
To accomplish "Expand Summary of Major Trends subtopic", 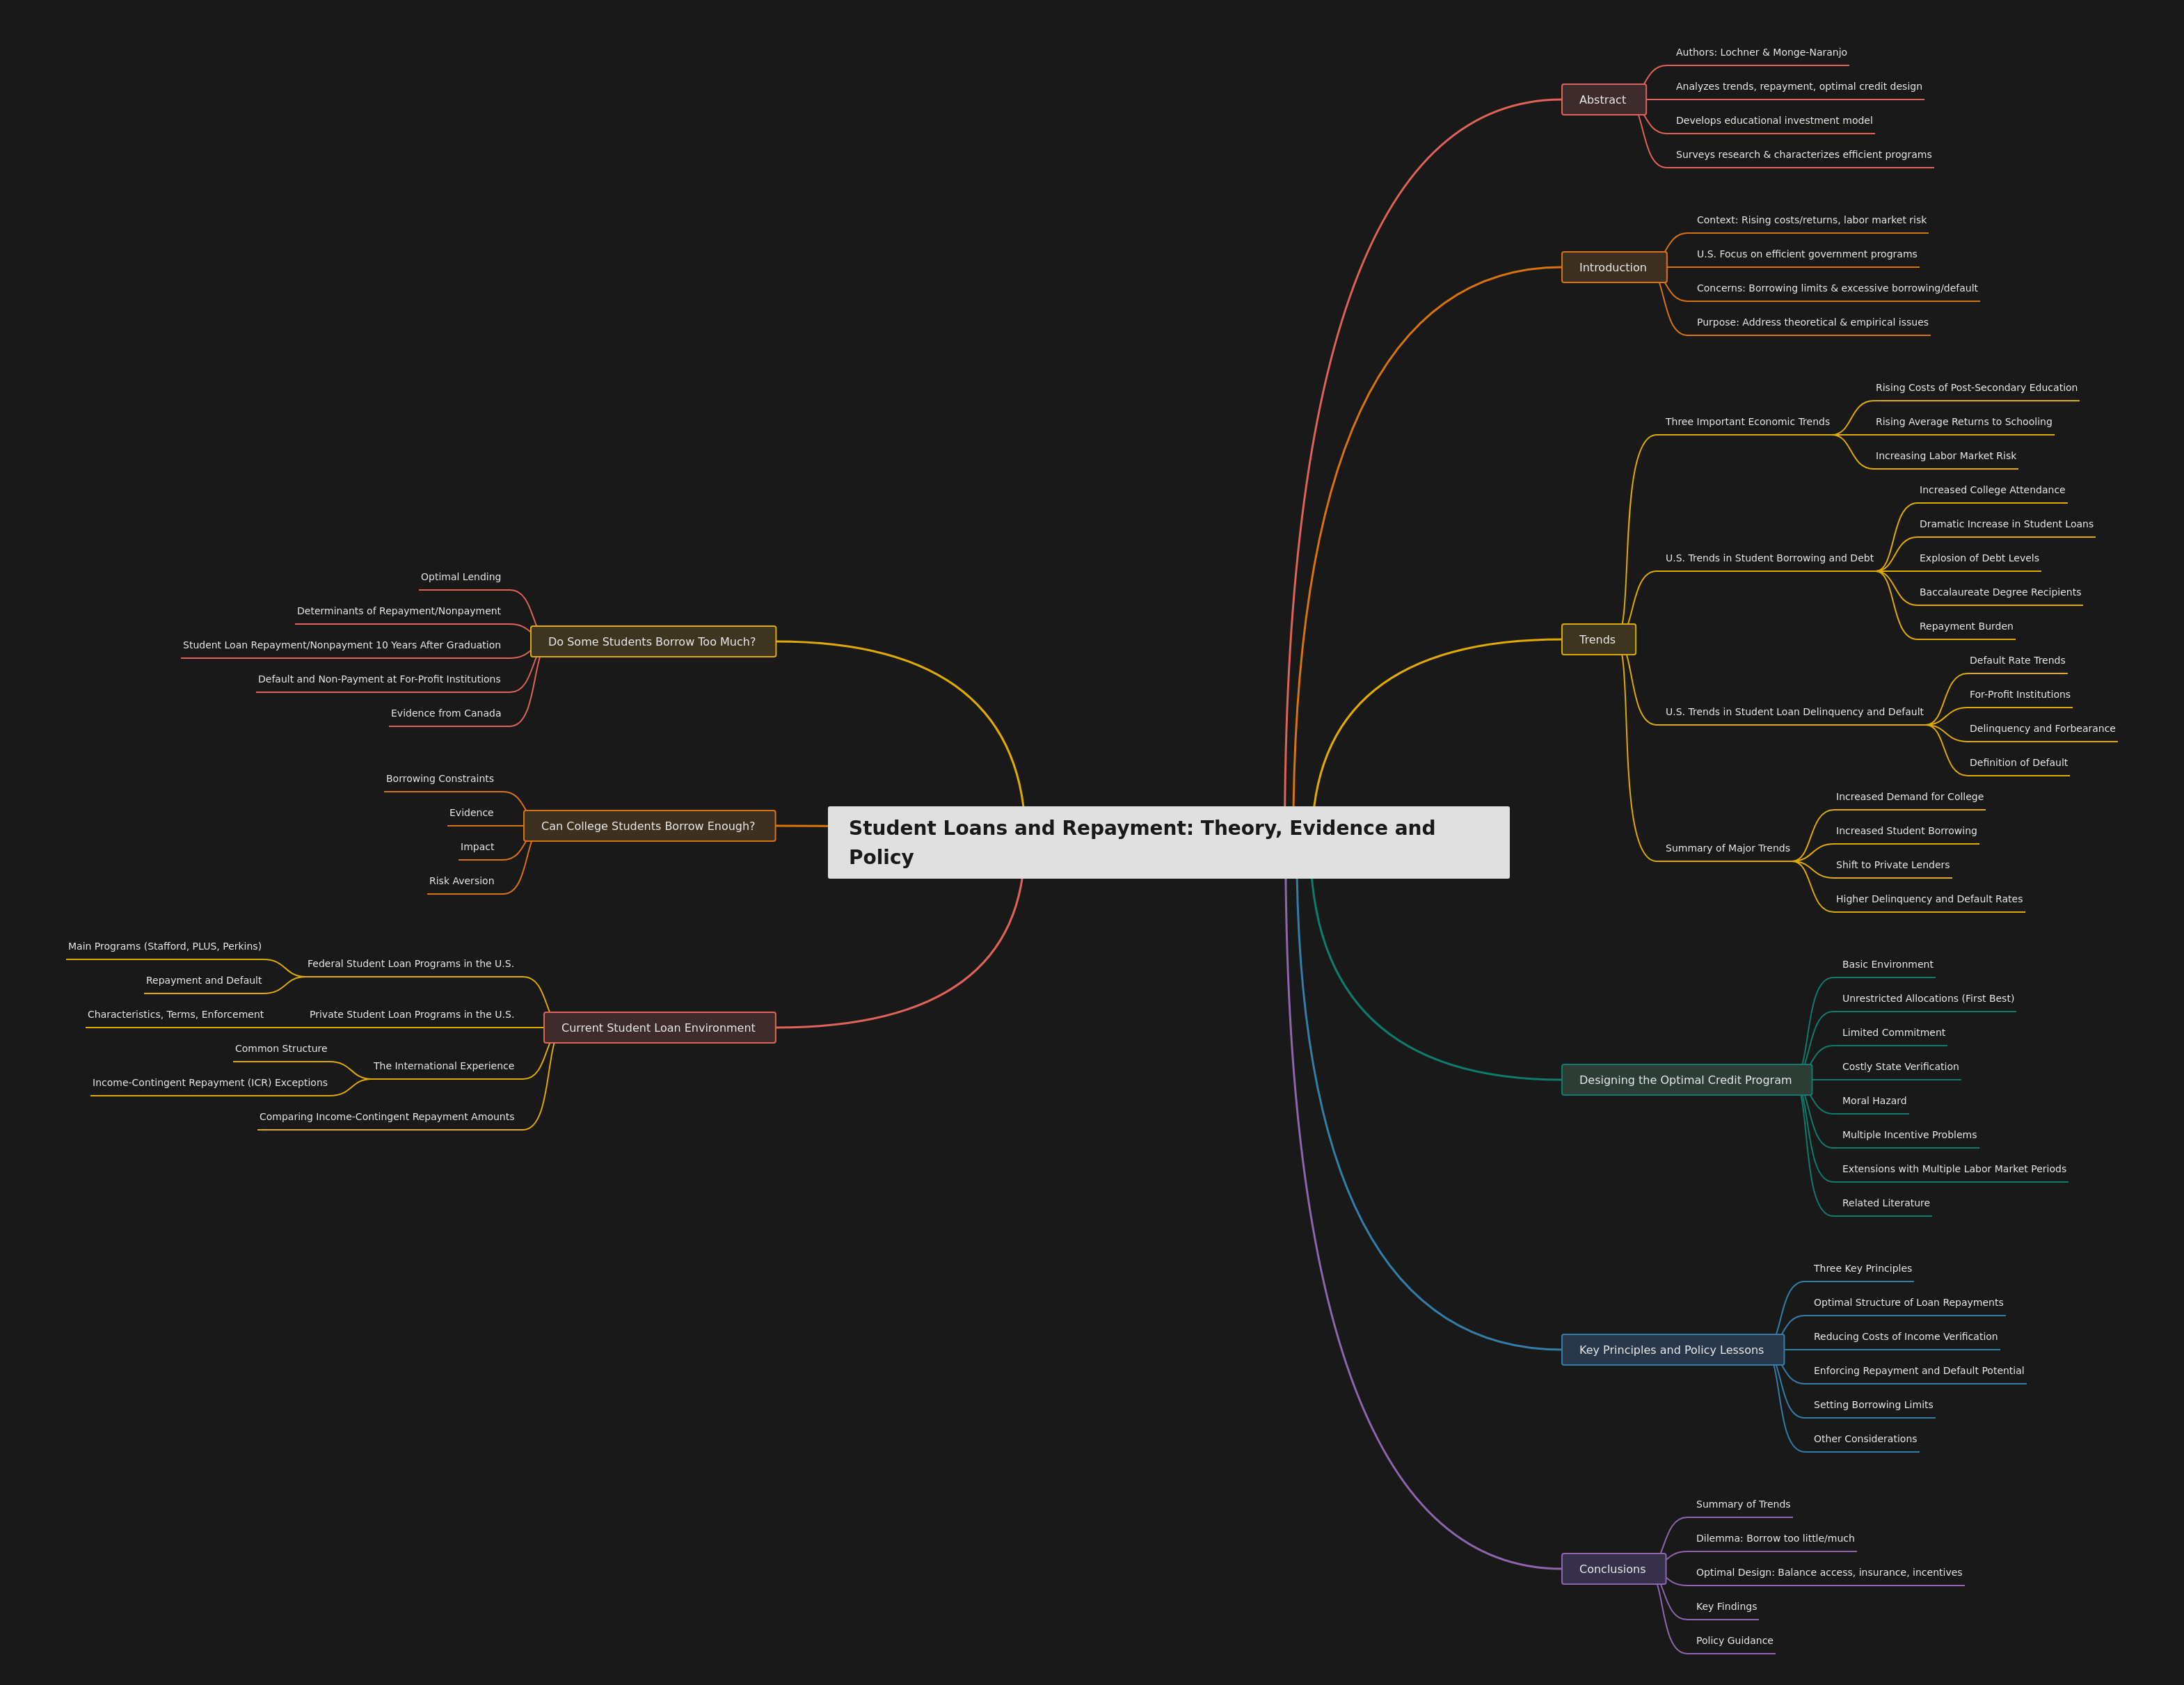I will pos(1727,848).
